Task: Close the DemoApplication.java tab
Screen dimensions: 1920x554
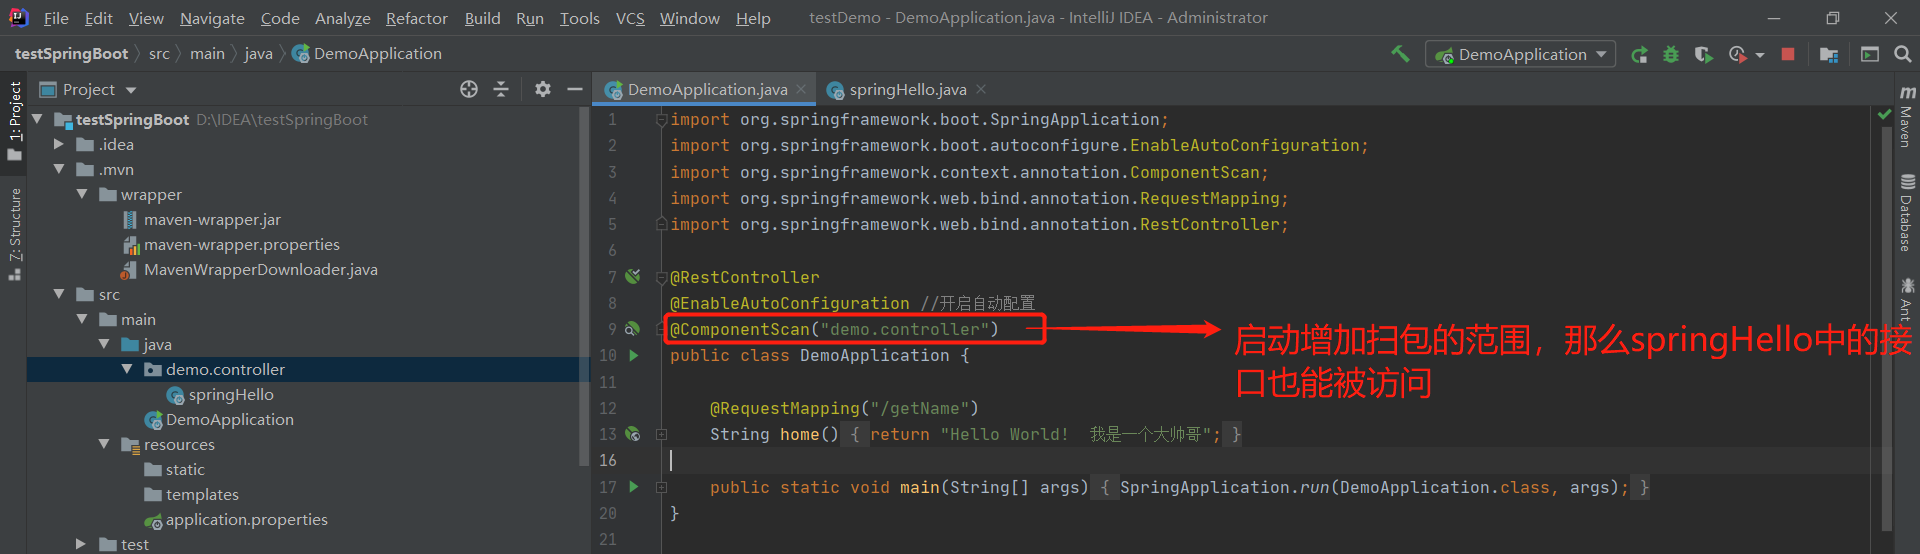Action: pyautogui.click(x=801, y=89)
